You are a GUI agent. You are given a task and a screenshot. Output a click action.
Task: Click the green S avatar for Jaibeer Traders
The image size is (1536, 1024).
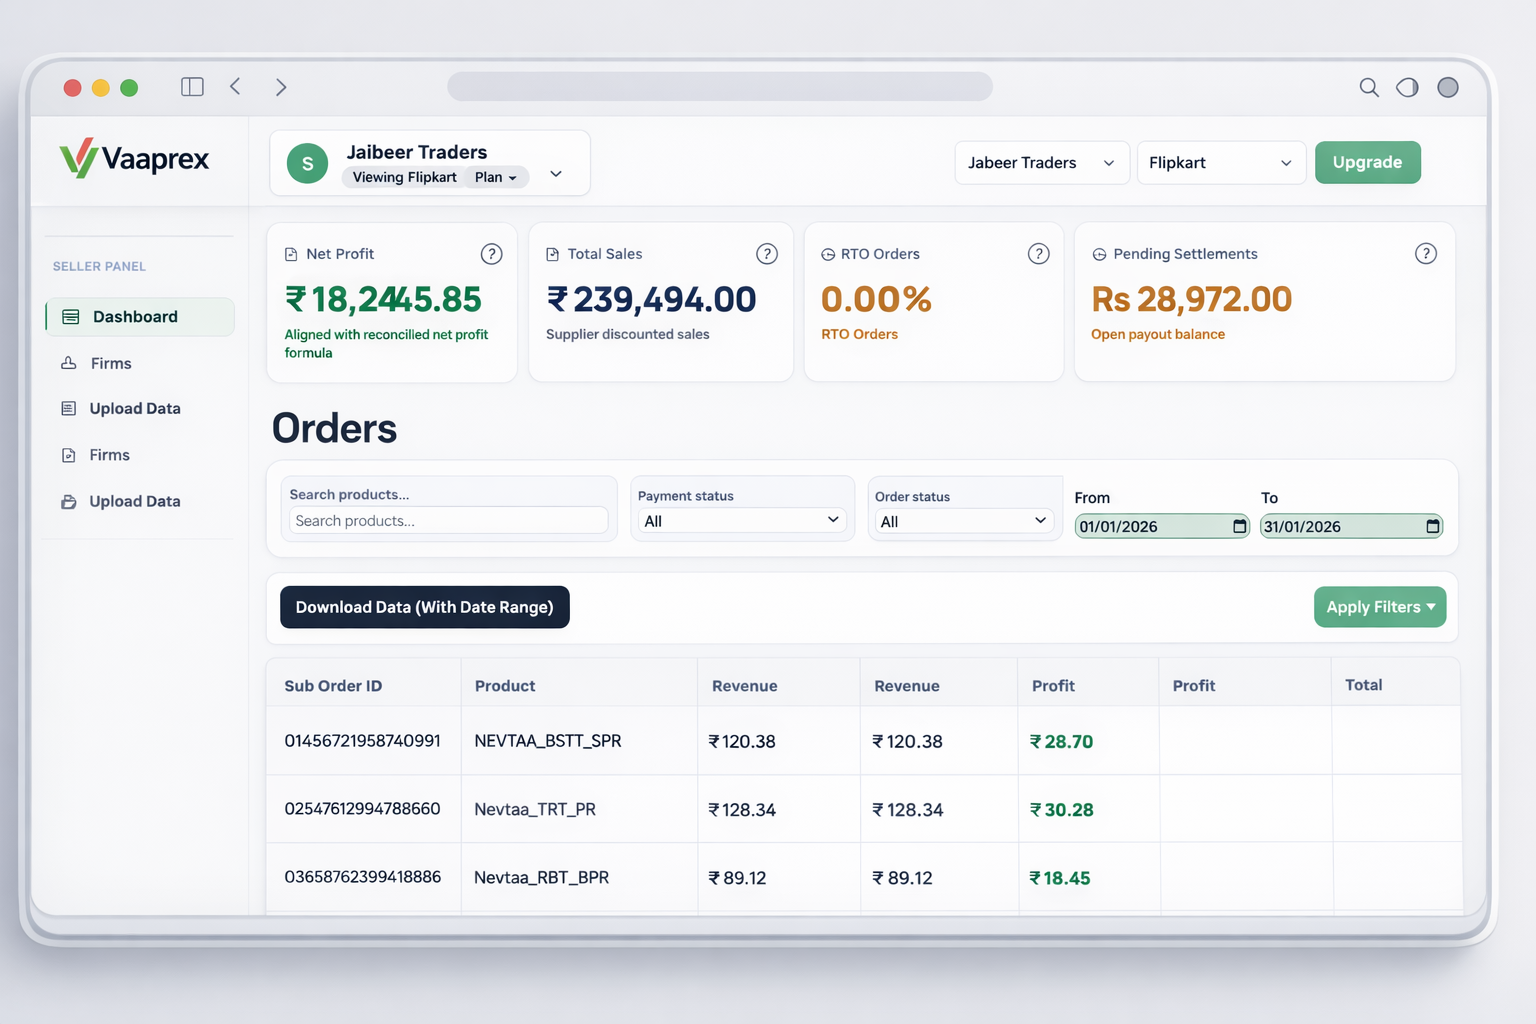click(x=307, y=163)
